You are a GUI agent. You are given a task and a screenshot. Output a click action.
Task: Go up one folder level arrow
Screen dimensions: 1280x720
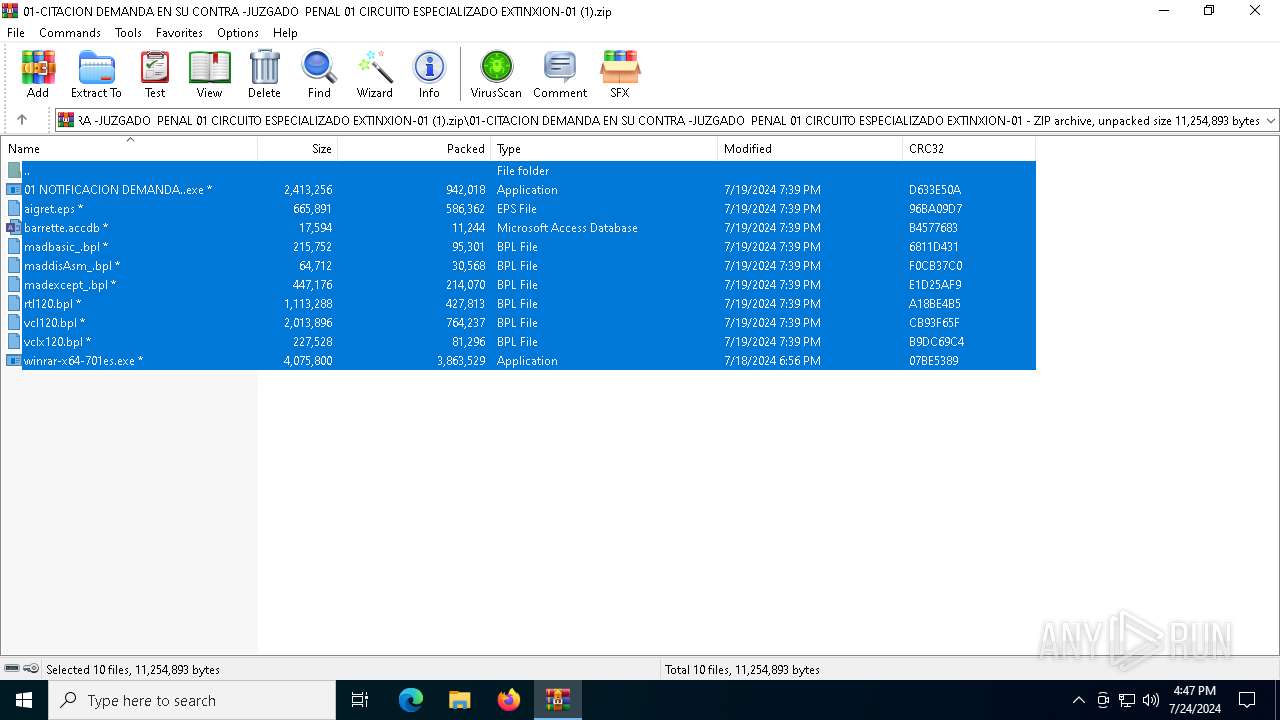(22, 120)
